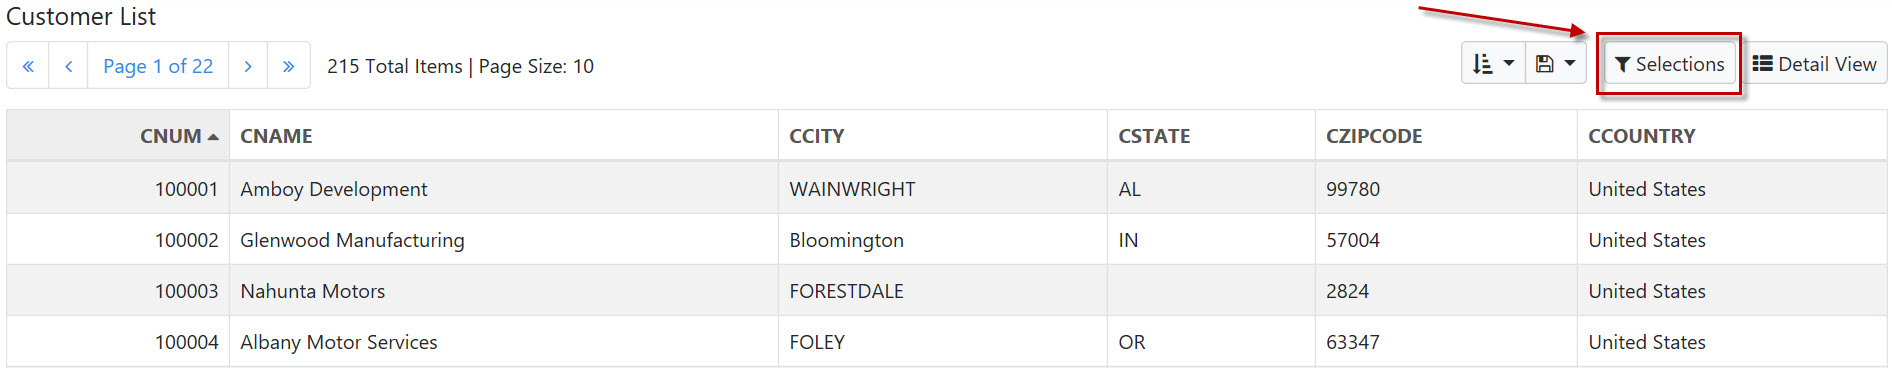
Task: Go to the first page of results
Action: pyautogui.click(x=28, y=66)
